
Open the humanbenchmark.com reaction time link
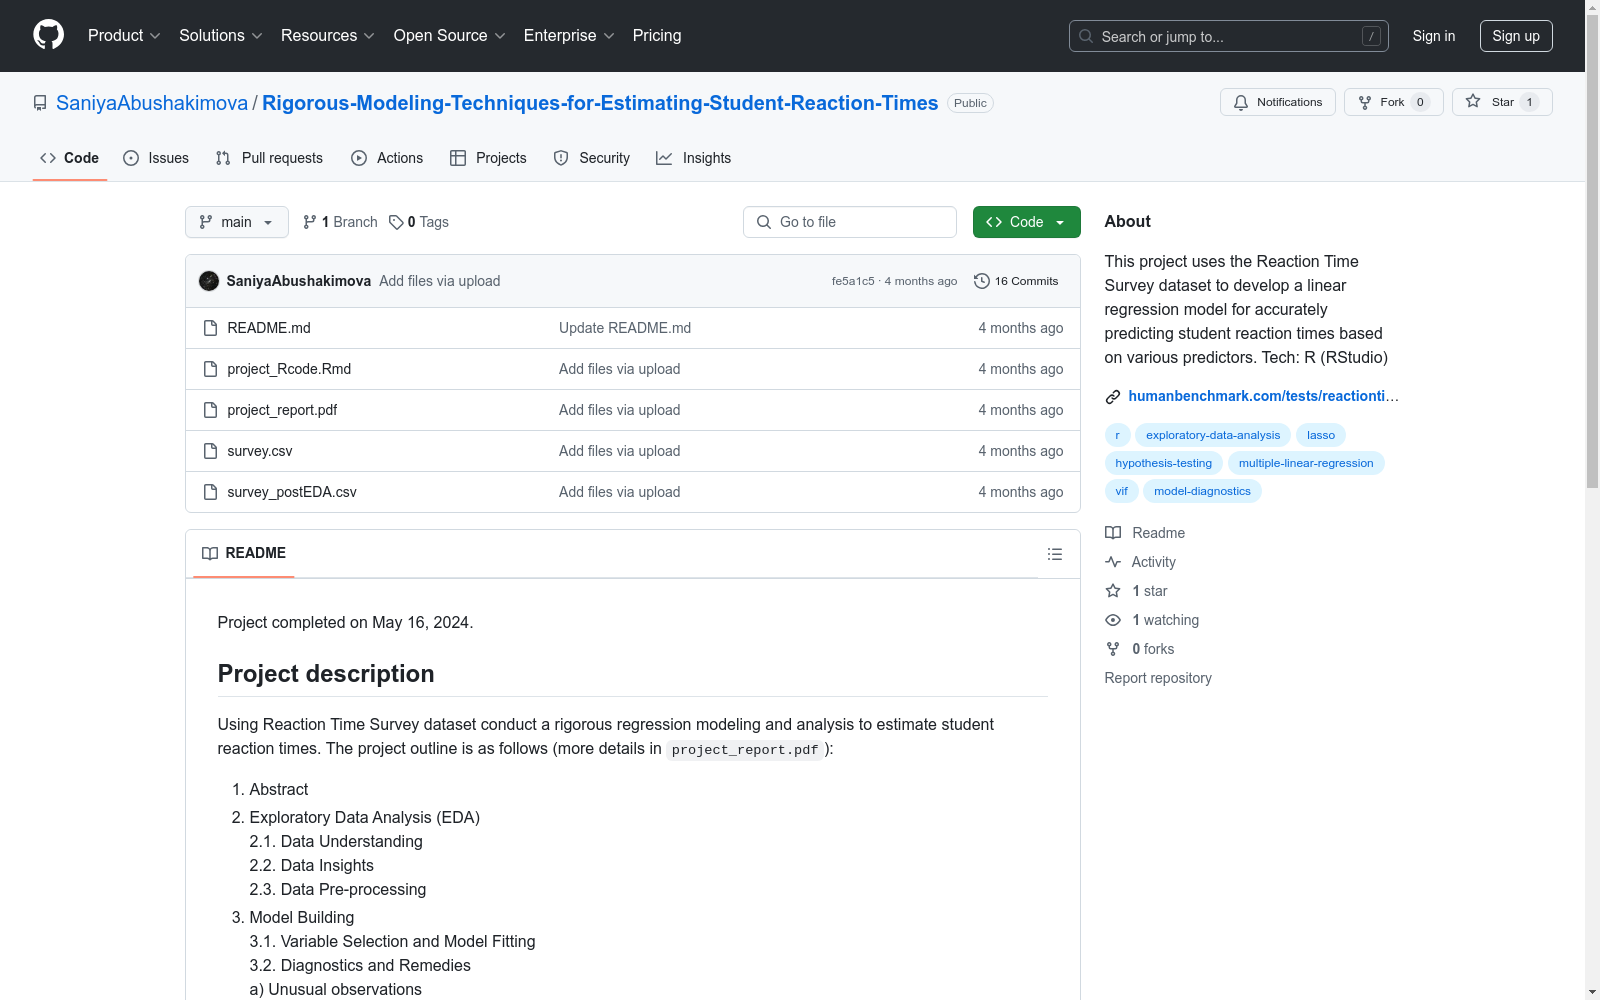1263,396
